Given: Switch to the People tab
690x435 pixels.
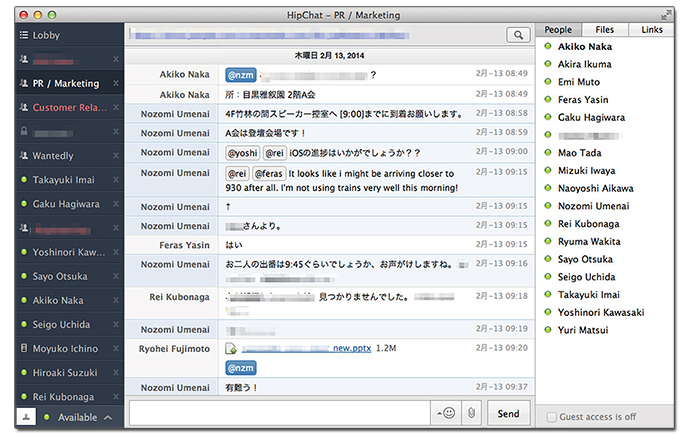Looking at the screenshot, I should [x=558, y=29].
